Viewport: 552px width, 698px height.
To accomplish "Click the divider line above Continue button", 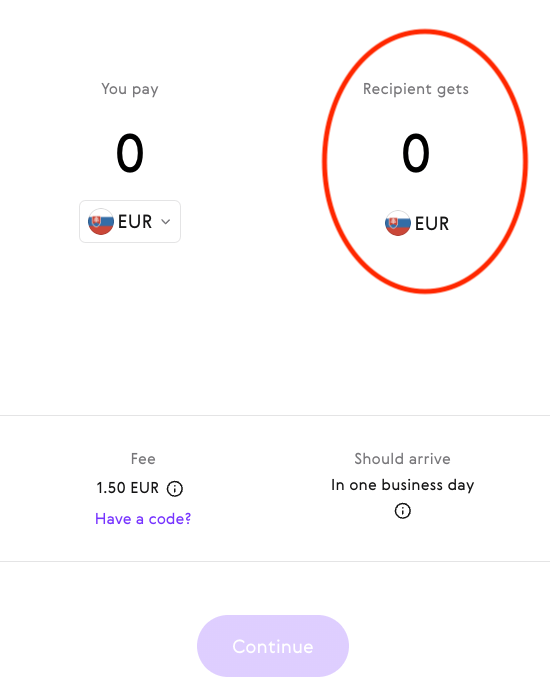I will [x=275, y=561].
